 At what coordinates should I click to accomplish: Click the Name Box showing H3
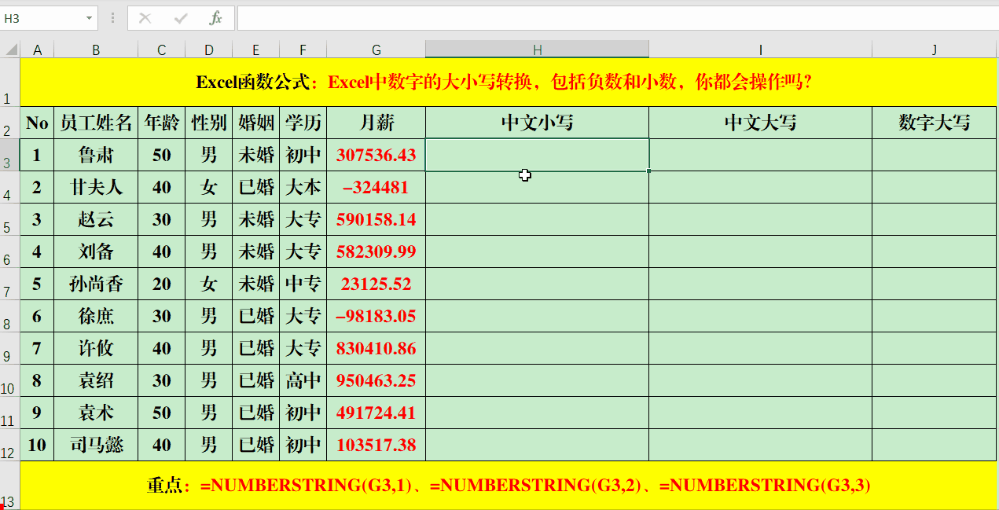tap(42, 18)
